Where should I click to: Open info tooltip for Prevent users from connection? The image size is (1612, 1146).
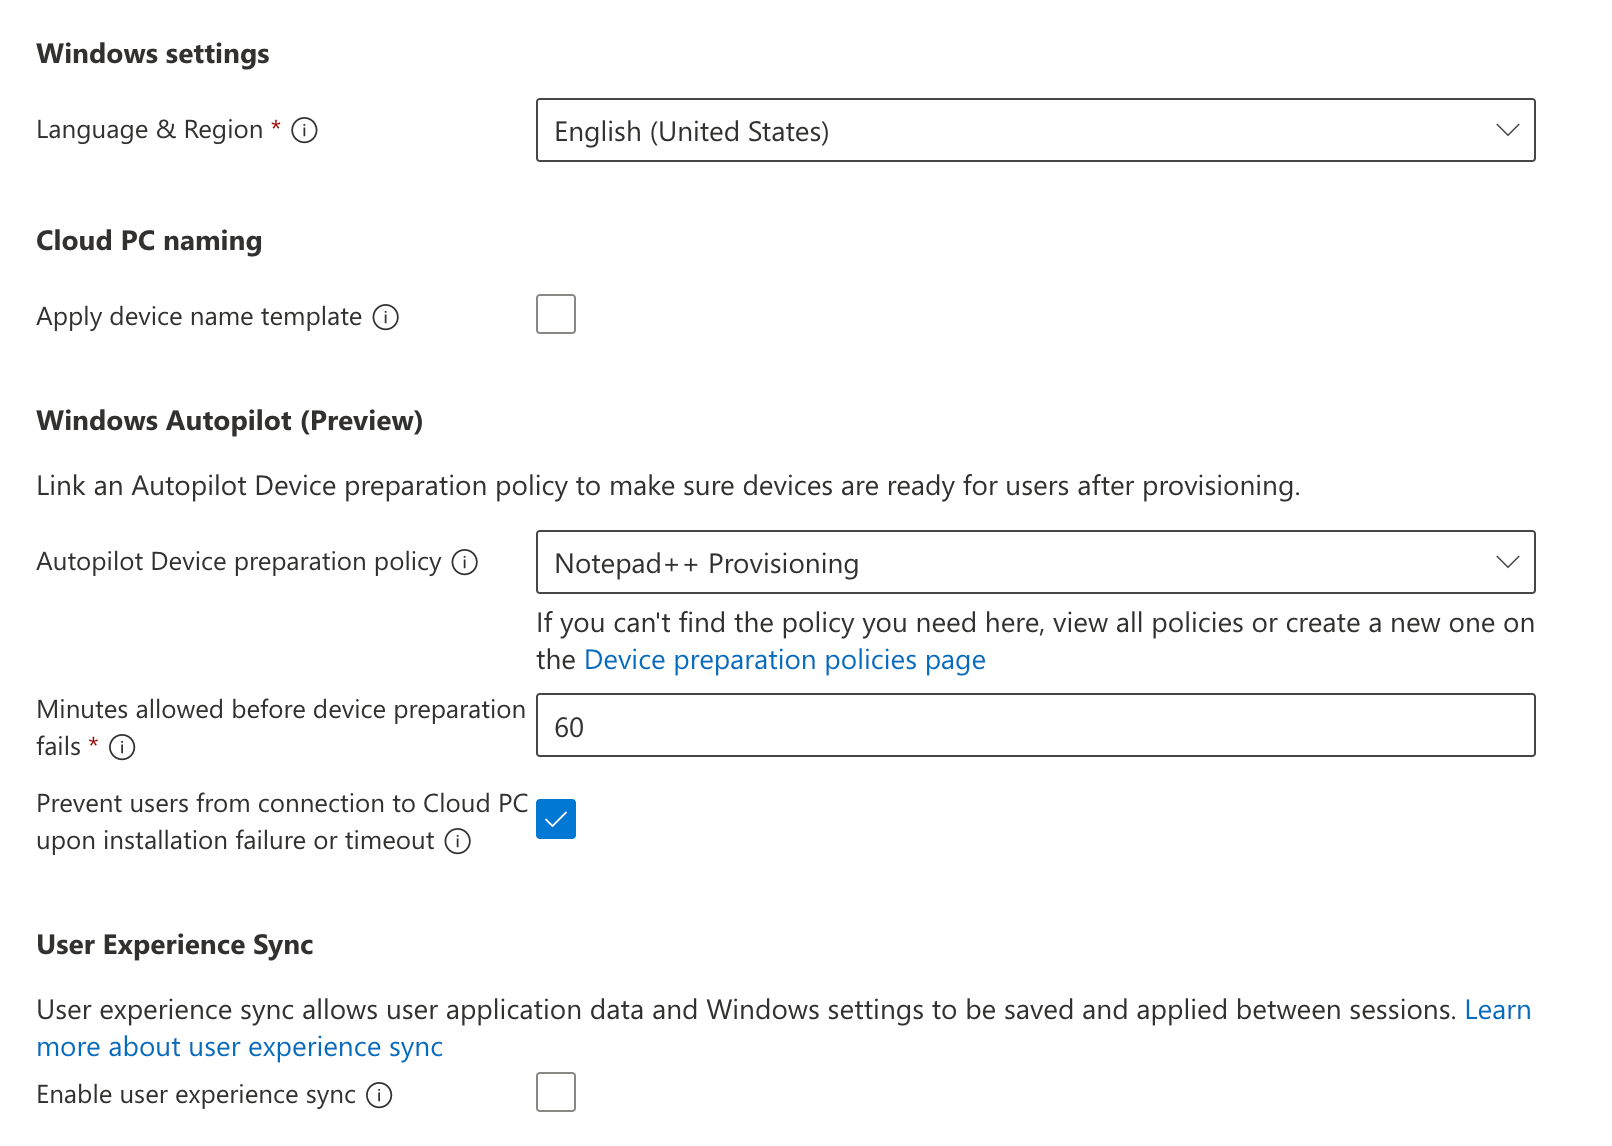pyautogui.click(x=457, y=841)
